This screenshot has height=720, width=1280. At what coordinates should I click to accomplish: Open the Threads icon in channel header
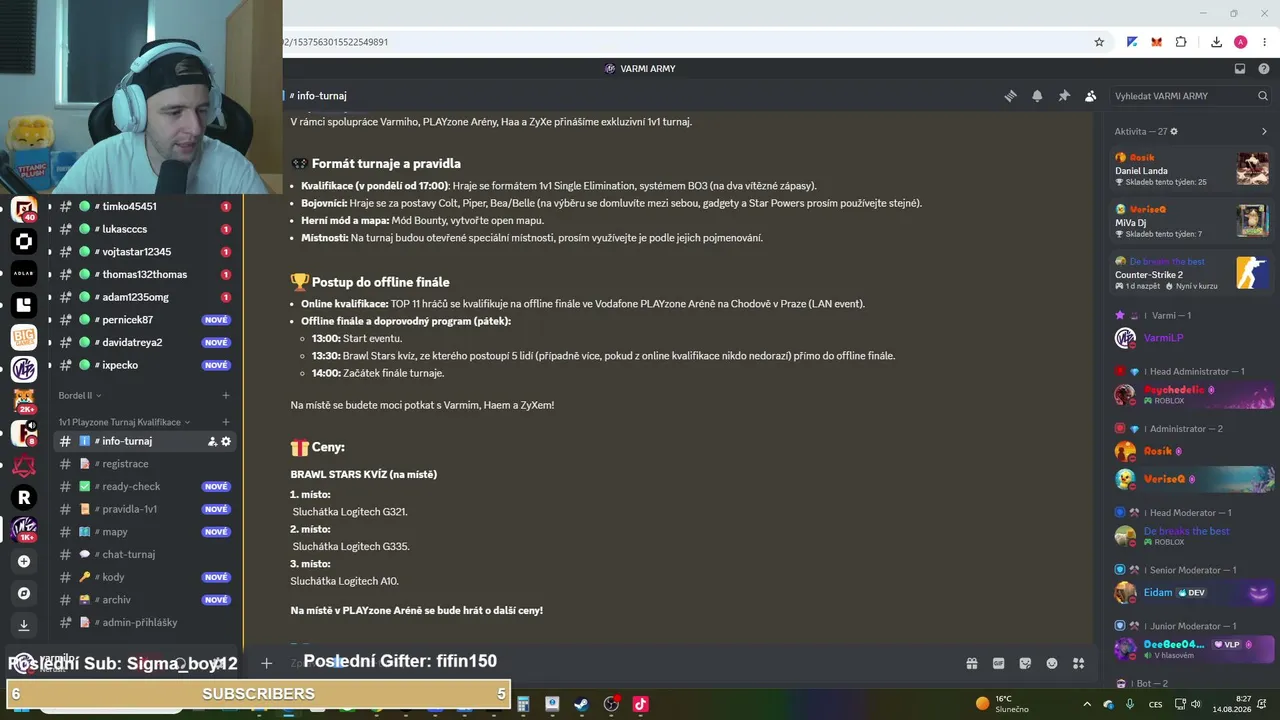[x=1010, y=96]
